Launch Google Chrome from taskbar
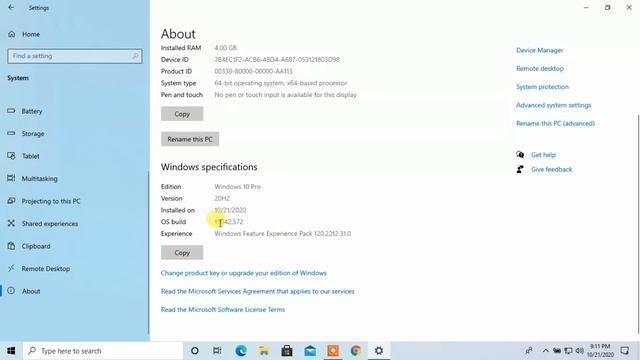The width and height of the screenshot is (640, 360). coord(356,351)
